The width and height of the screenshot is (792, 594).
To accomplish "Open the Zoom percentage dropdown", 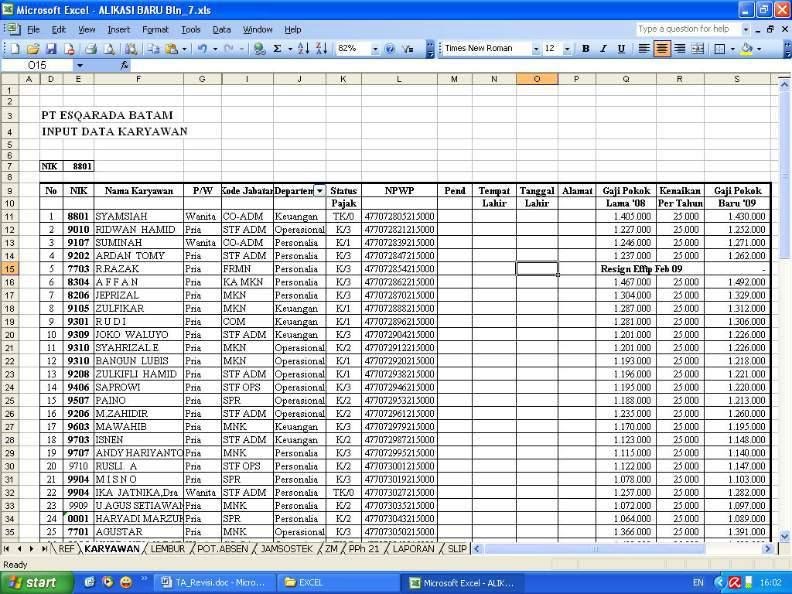I will click(x=375, y=49).
